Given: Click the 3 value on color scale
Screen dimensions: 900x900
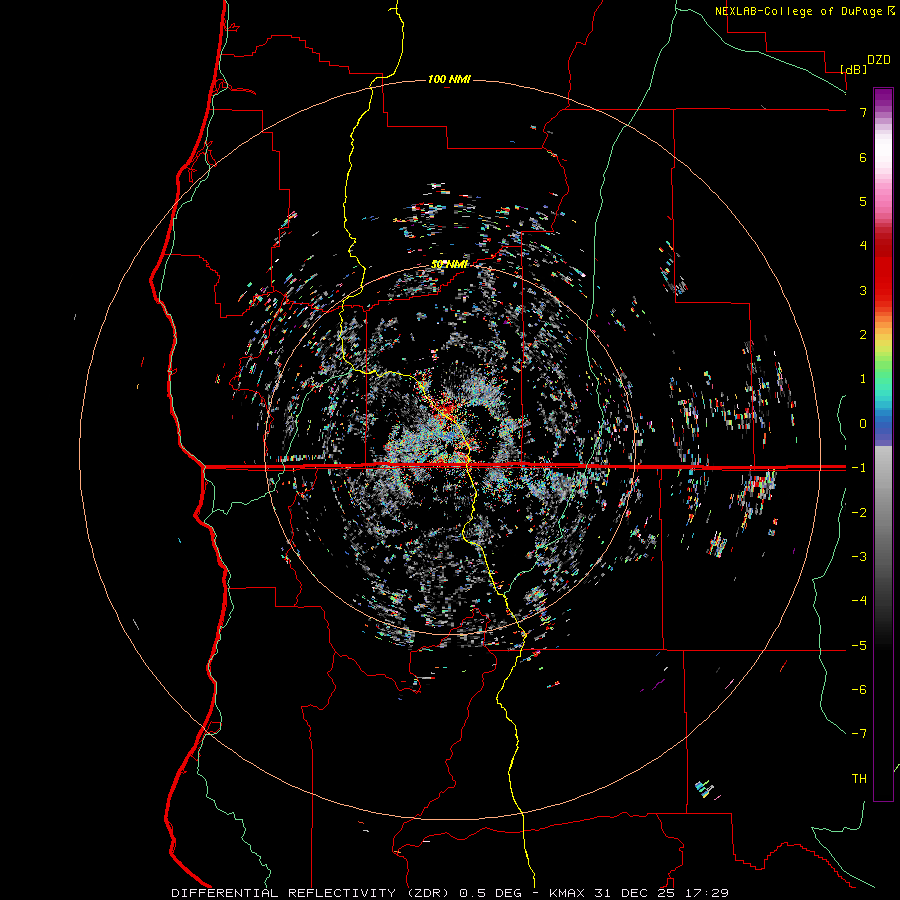Looking at the screenshot, I should point(863,290).
